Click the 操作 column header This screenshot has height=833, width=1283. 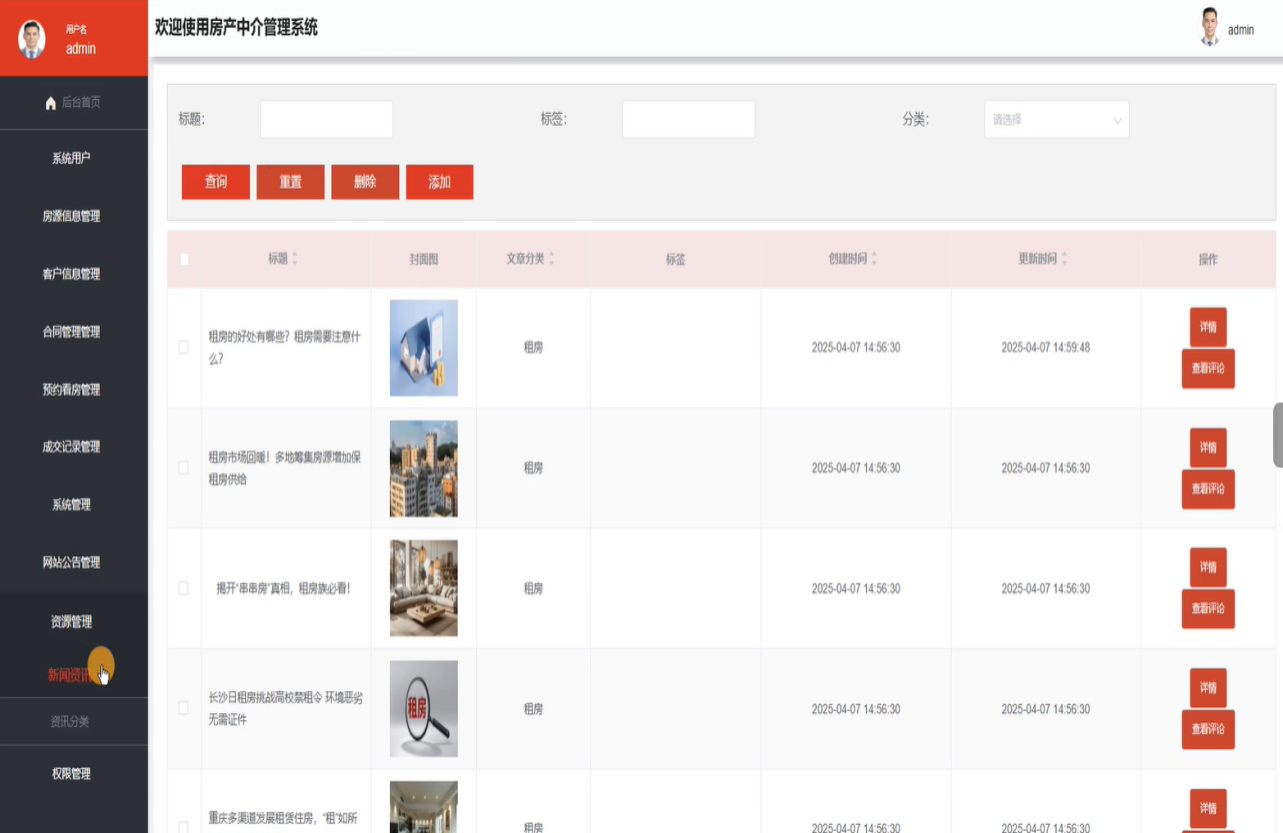tap(1208, 260)
